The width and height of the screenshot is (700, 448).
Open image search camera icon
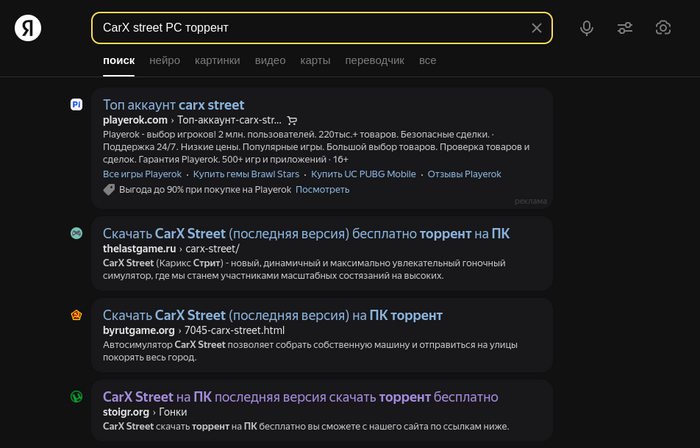[x=662, y=28]
